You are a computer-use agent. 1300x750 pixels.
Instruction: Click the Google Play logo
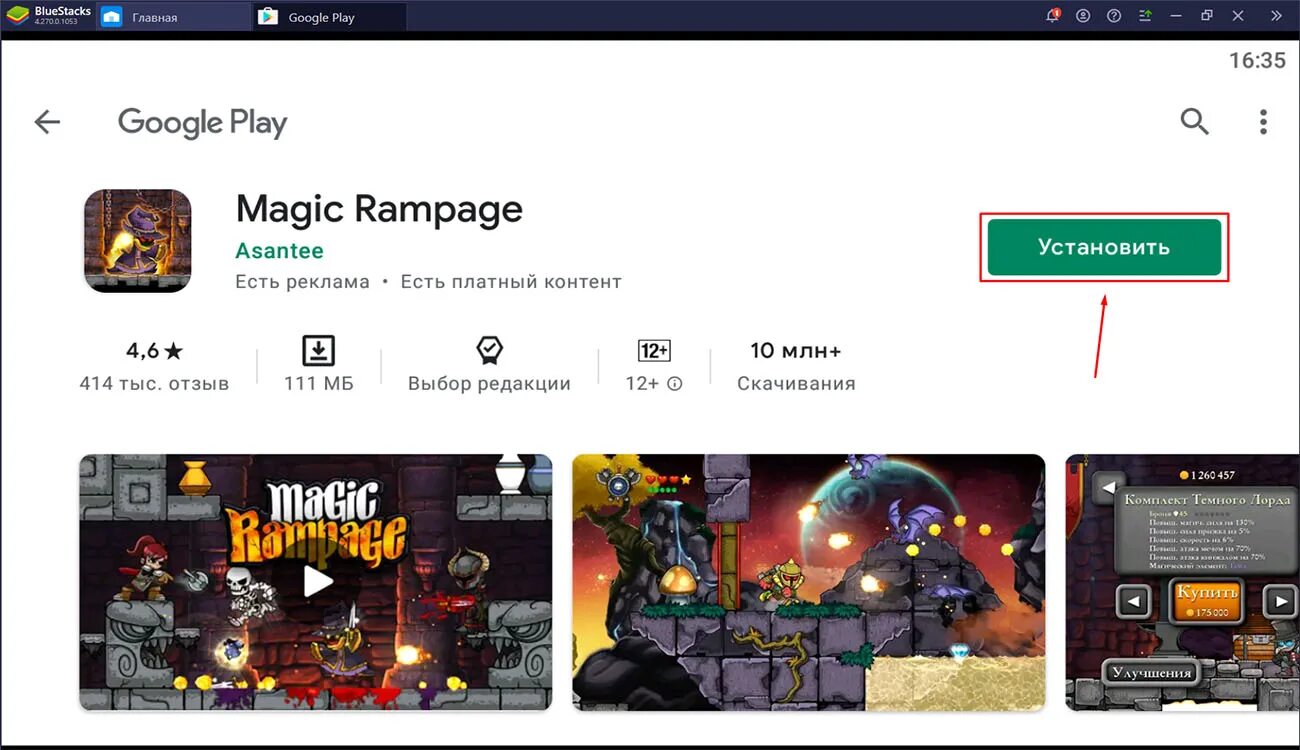click(203, 123)
